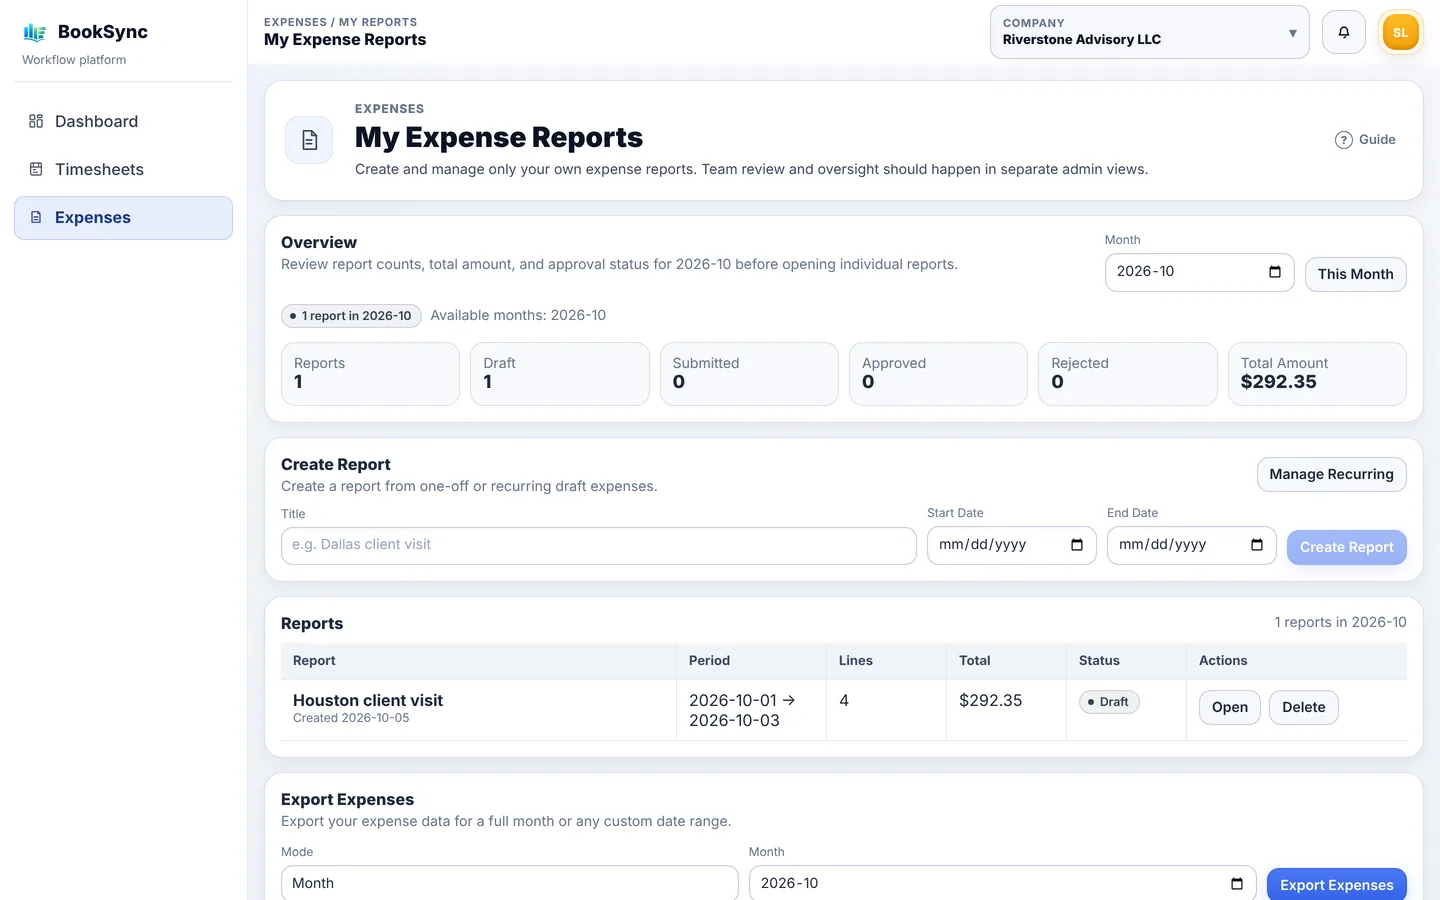Open the notifications bell
This screenshot has width=1440, height=900.
pyautogui.click(x=1344, y=32)
